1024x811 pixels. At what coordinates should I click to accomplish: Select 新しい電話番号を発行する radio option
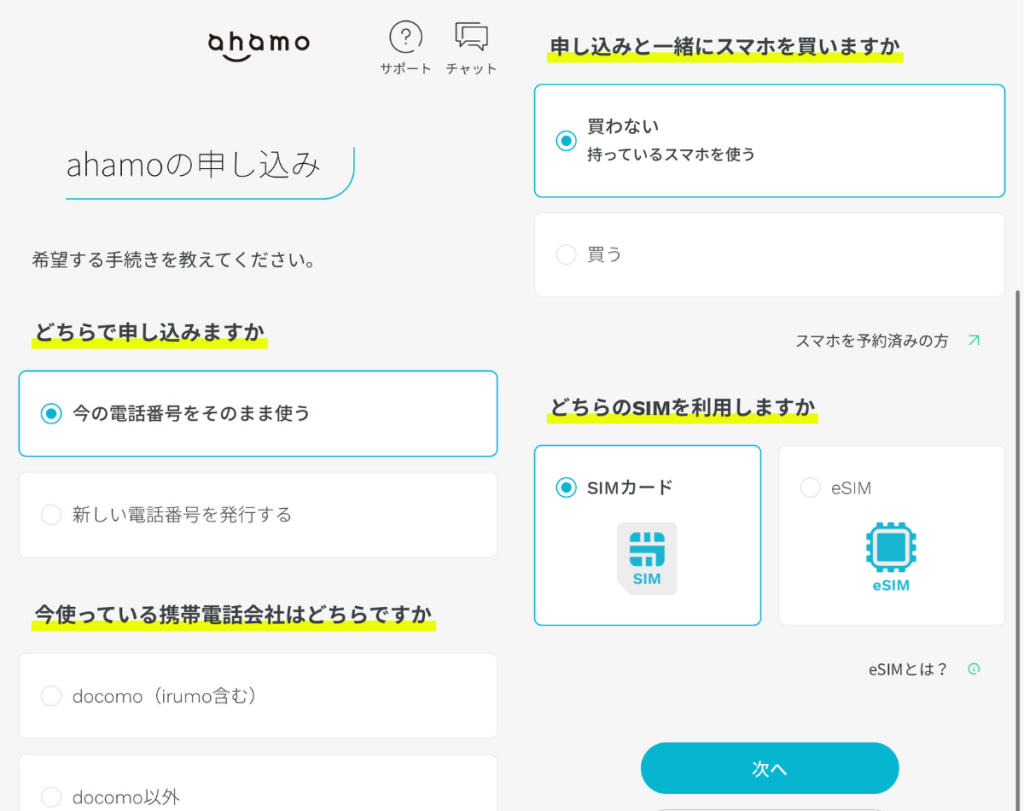pyautogui.click(x=258, y=515)
